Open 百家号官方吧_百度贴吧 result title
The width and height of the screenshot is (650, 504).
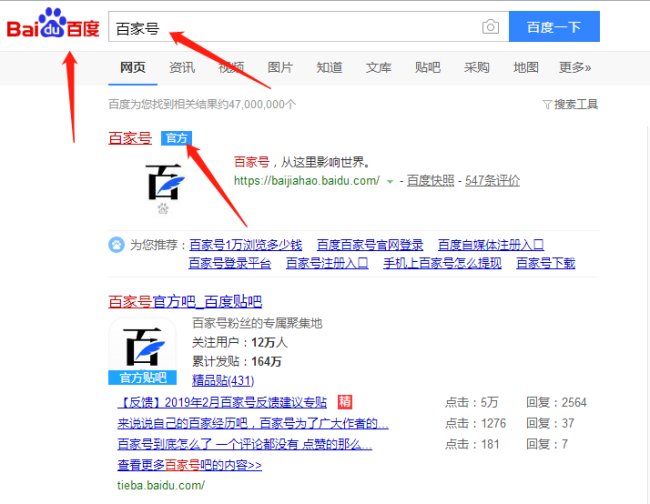(x=185, y=301)
